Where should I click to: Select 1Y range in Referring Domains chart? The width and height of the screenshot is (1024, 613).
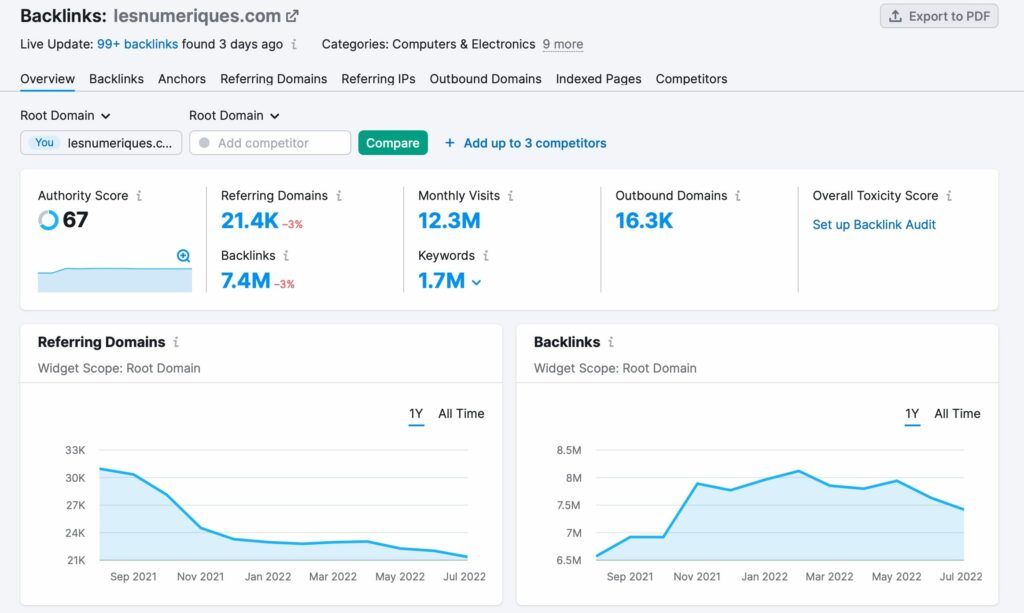coord(416,414)
